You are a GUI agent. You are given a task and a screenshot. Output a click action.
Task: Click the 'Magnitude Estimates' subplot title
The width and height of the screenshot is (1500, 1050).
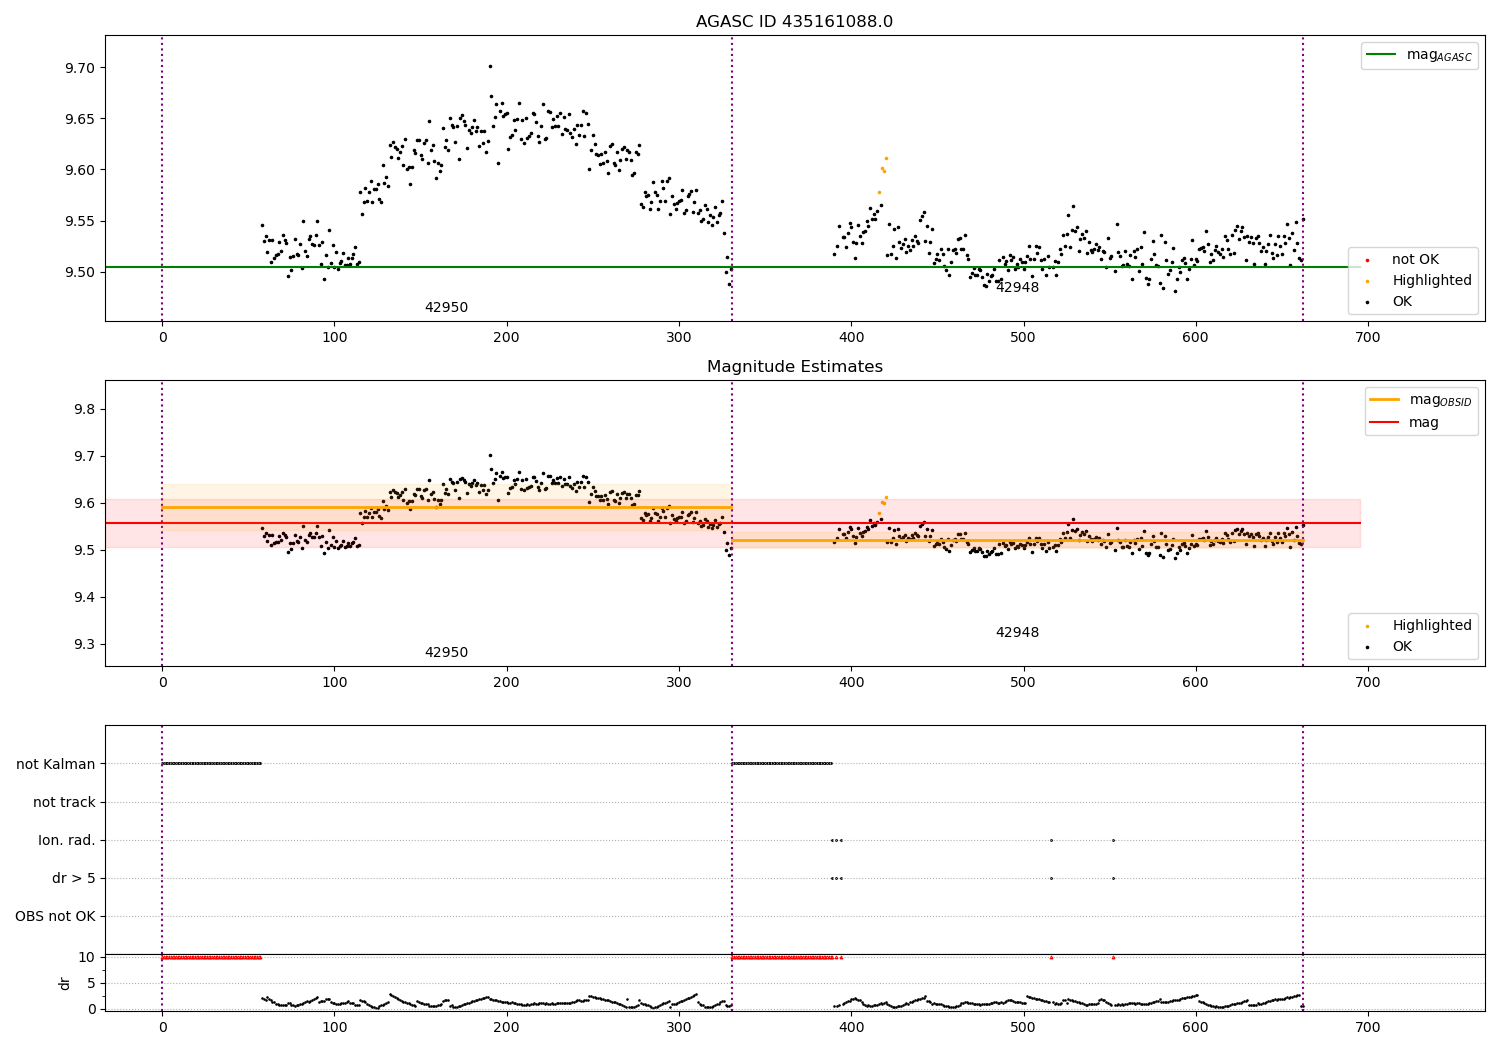click(x=794, y=367)
